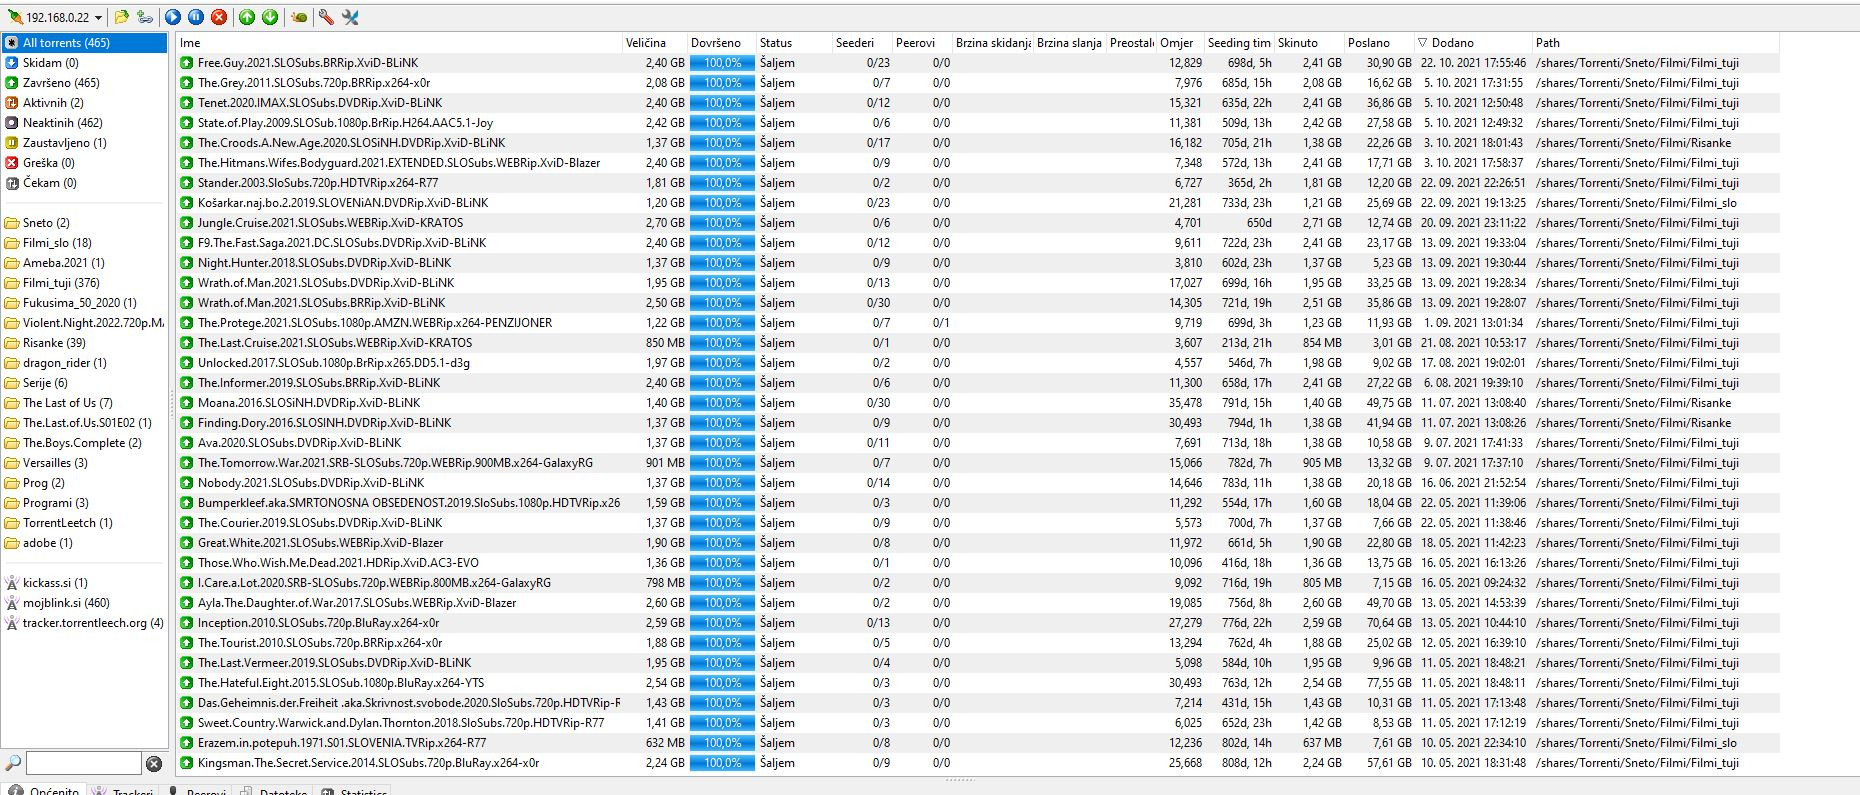
Task: Sort by the Poslano column header
Action: point(1379,43)
